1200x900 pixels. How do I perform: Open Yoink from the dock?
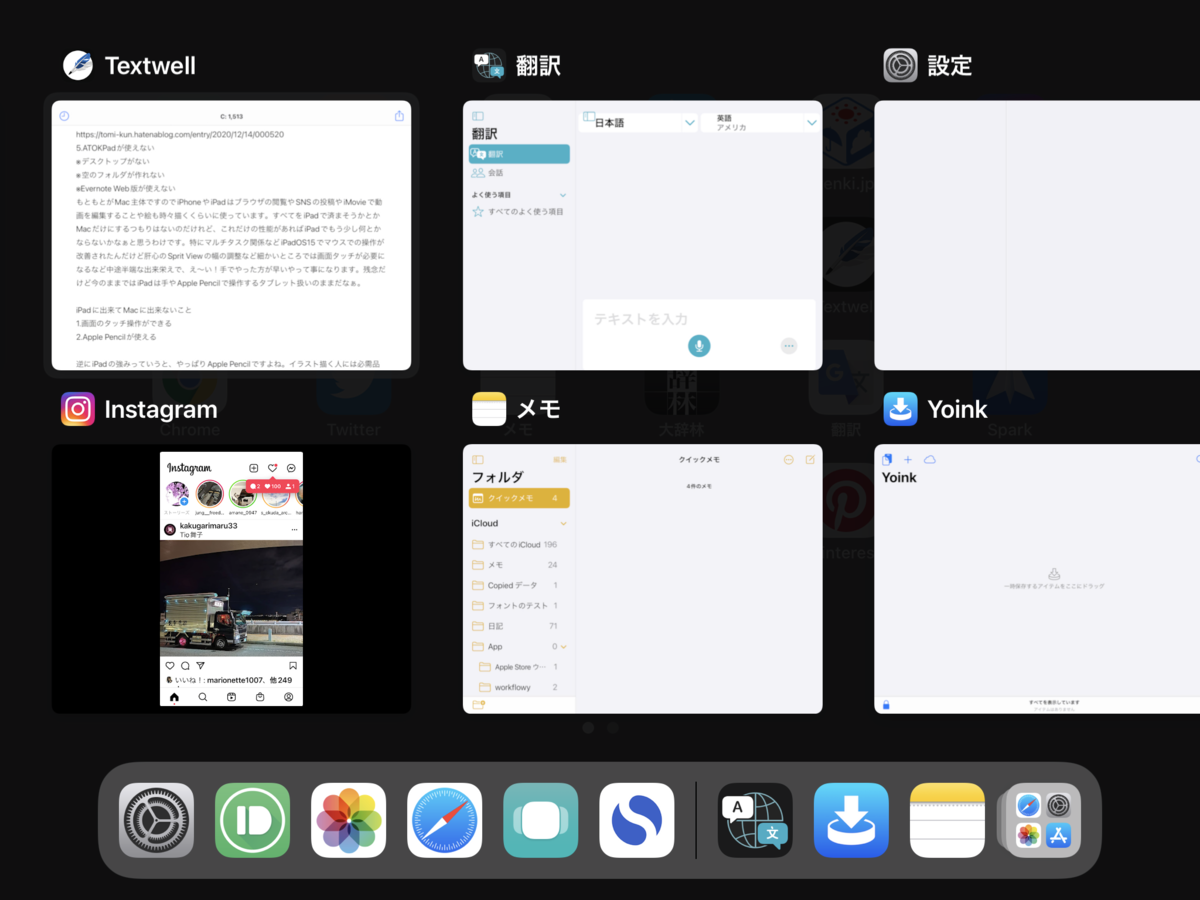(851, 820)
